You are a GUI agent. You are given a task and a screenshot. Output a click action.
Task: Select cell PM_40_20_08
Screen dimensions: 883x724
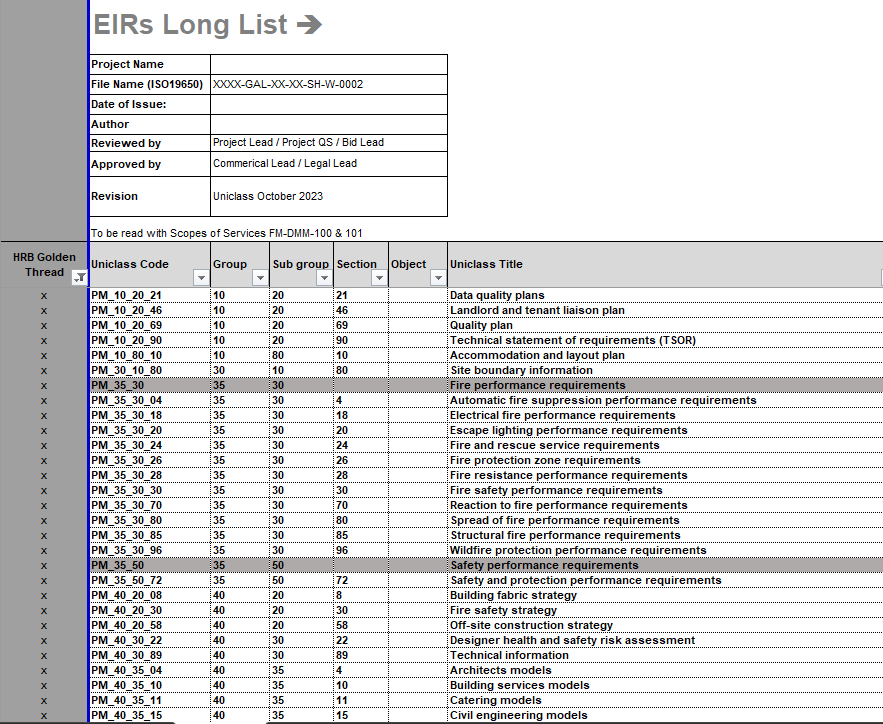(x=150, y=595)
